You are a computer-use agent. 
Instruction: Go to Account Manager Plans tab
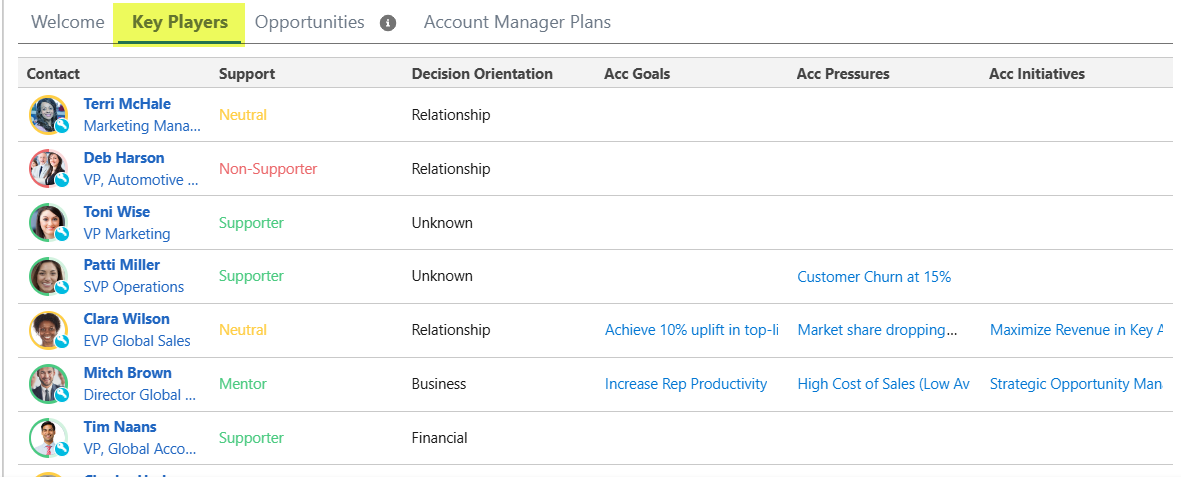(517, 22)
